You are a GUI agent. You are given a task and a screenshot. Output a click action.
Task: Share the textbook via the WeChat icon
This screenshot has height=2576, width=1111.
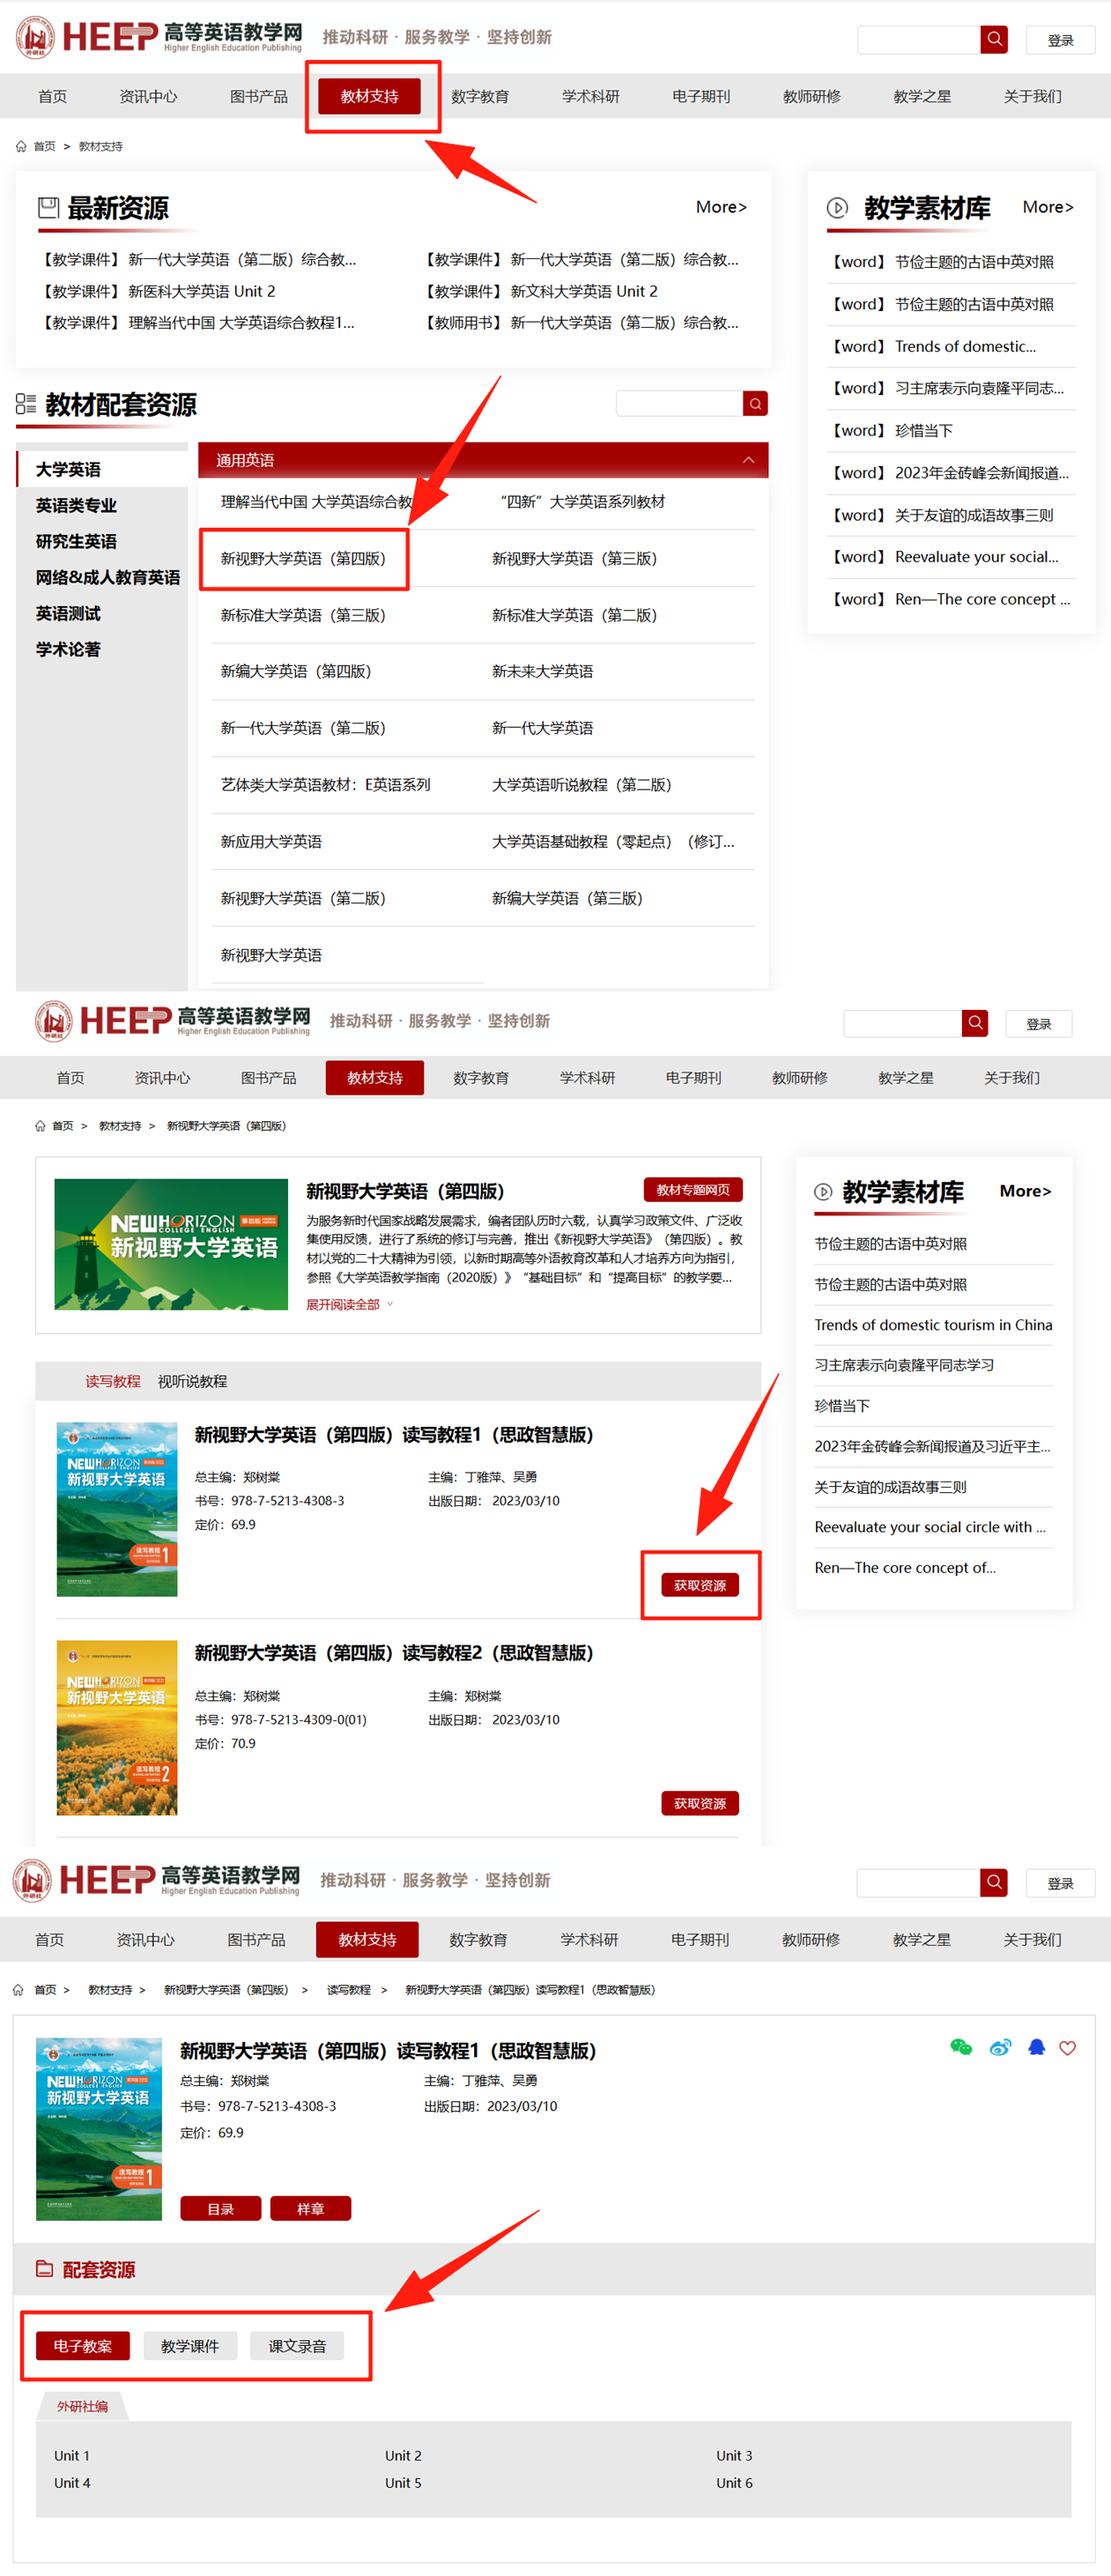960,2047
